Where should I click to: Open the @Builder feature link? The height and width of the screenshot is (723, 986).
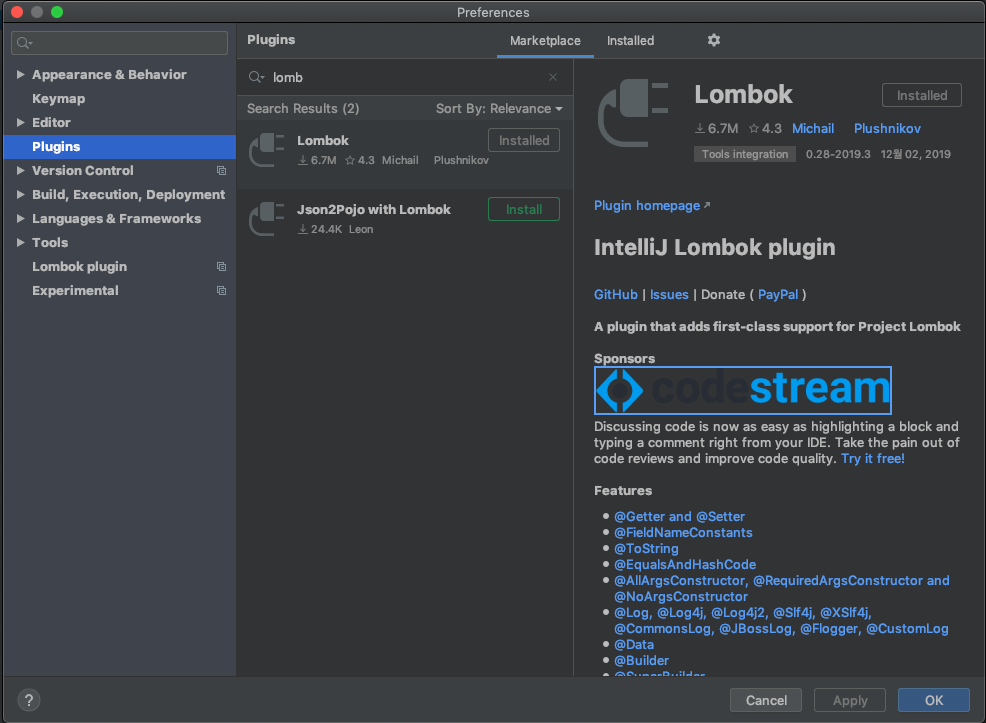point(641,660)
